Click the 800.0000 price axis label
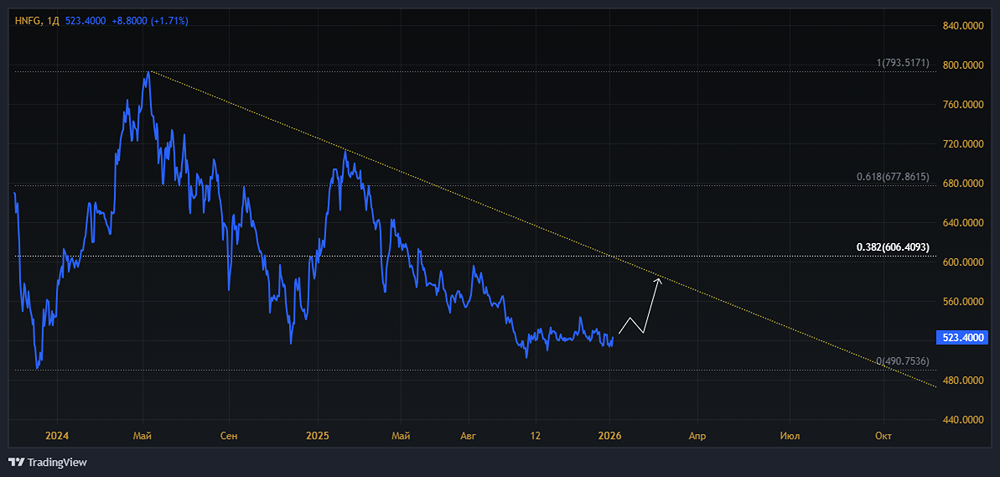The height and width of the screenshot is (477, 1000). pyautogui.click(x=963, y=65)
